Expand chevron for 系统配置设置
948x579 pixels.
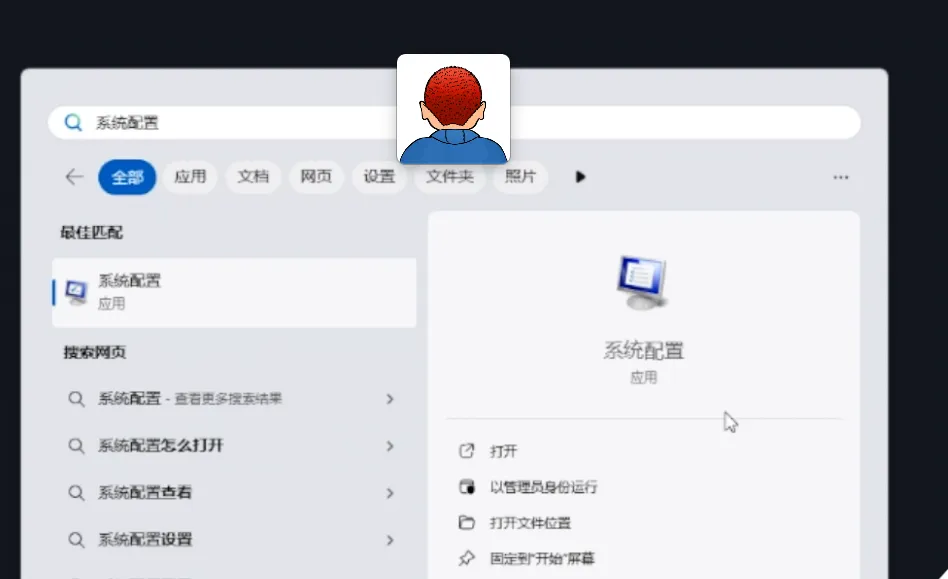point(390,540)
